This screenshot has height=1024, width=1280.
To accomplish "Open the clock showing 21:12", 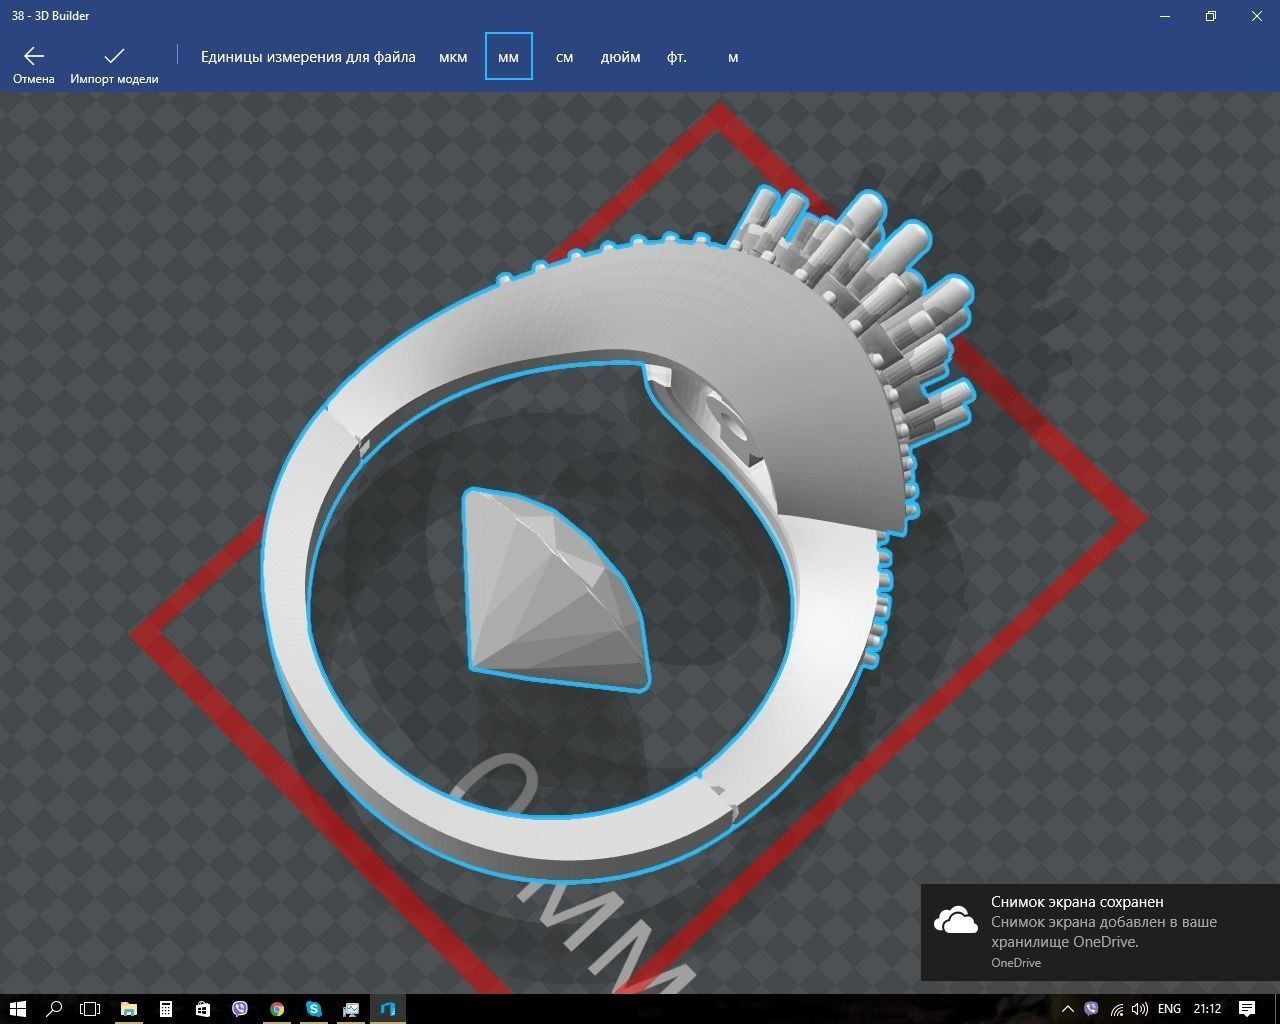I will point(1207,1009).
